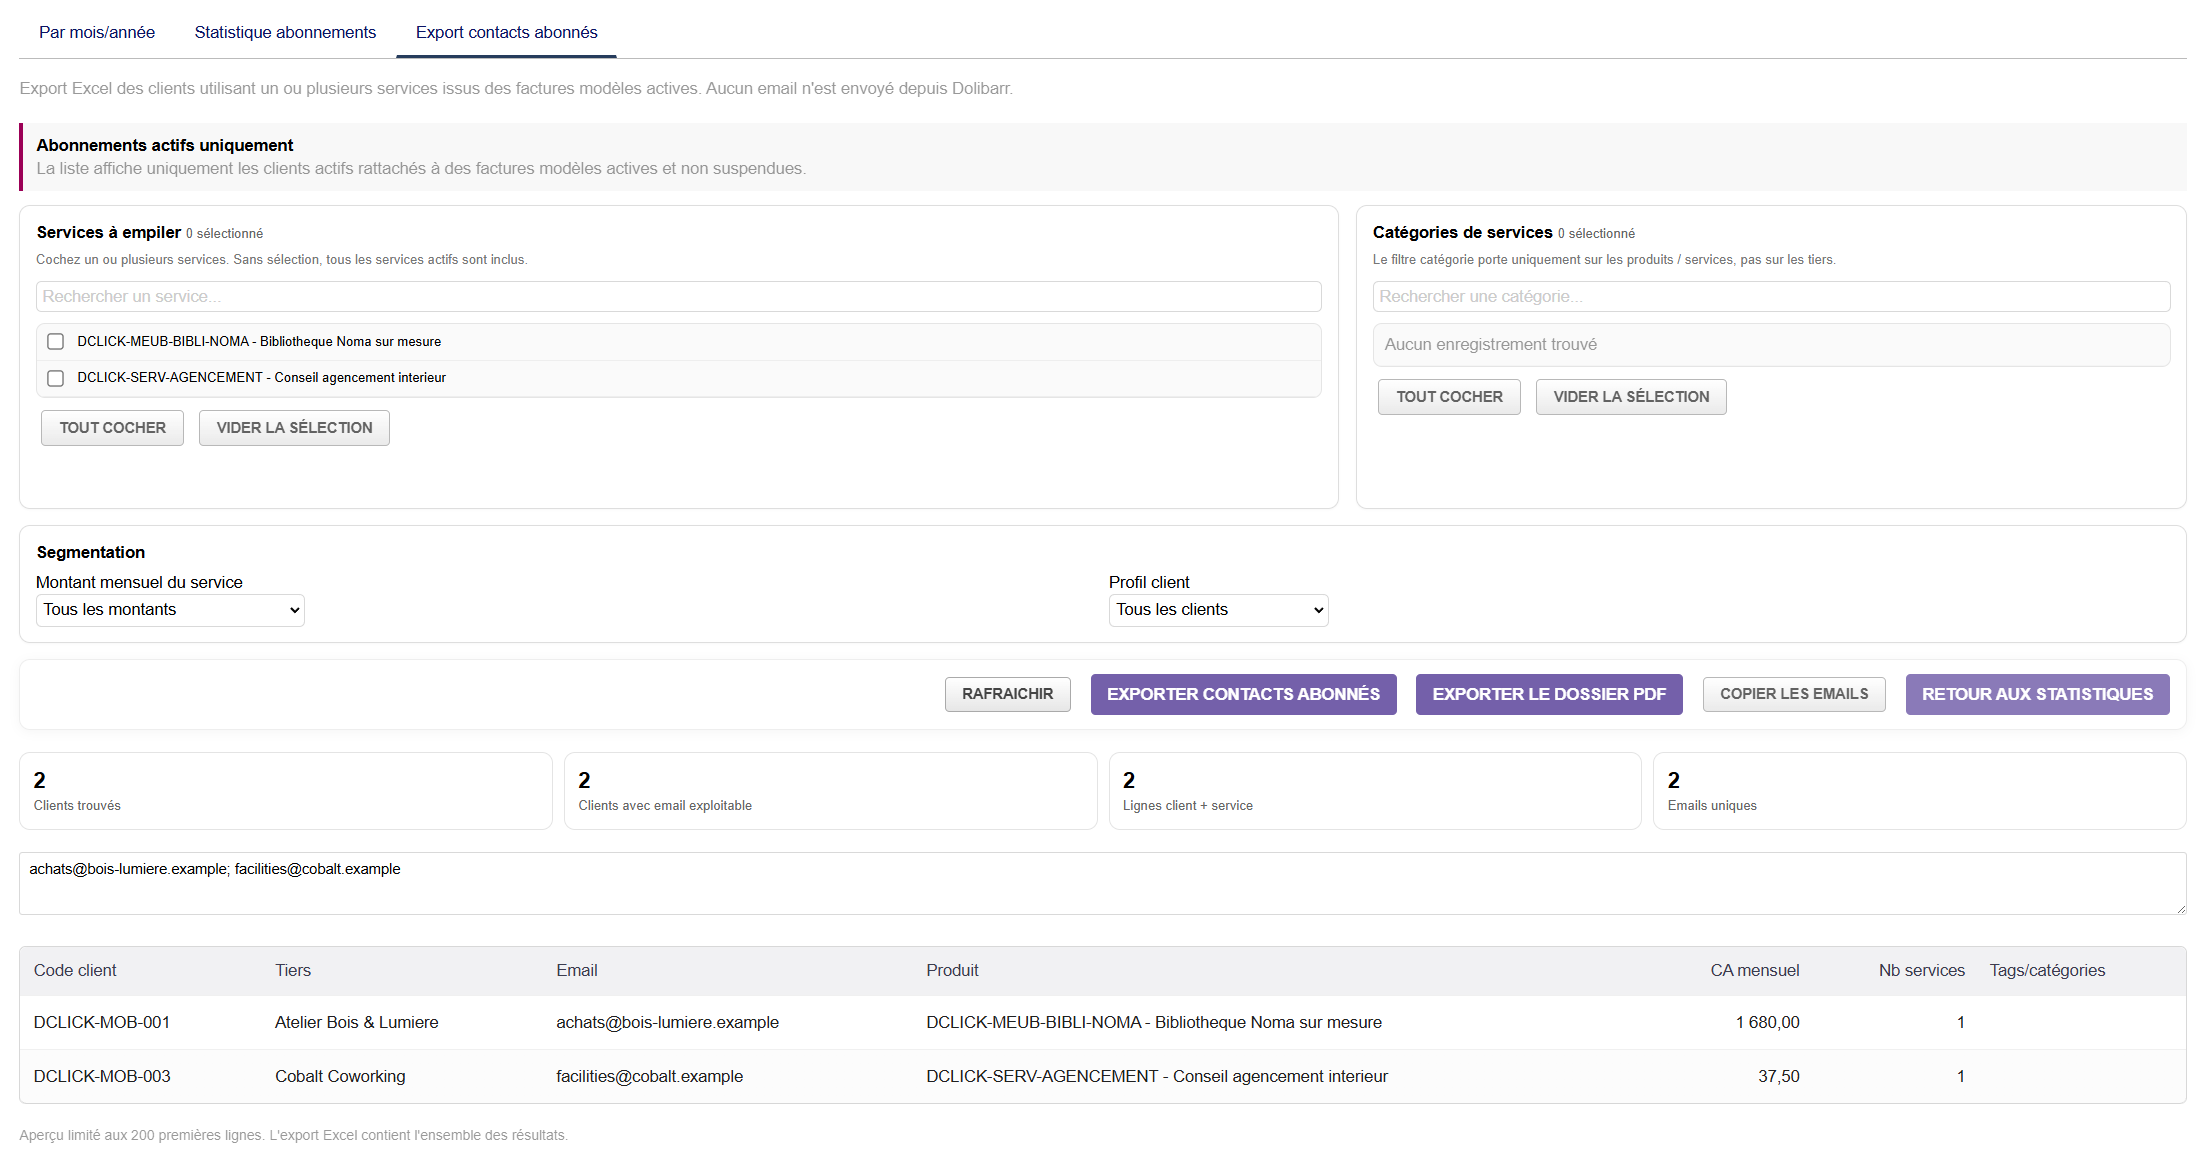Check the DCLICK-SERV-AGENCEMENT service checkbox
This screenshot has width=2207, height=1175.
click(x=56, y=378)
